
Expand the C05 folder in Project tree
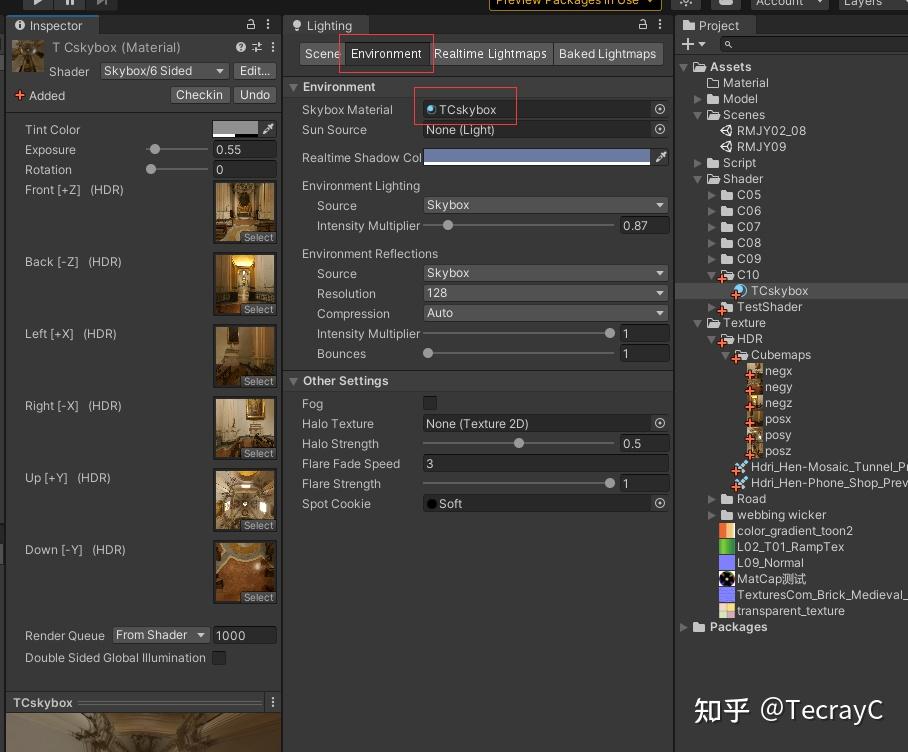pos(710,195)
